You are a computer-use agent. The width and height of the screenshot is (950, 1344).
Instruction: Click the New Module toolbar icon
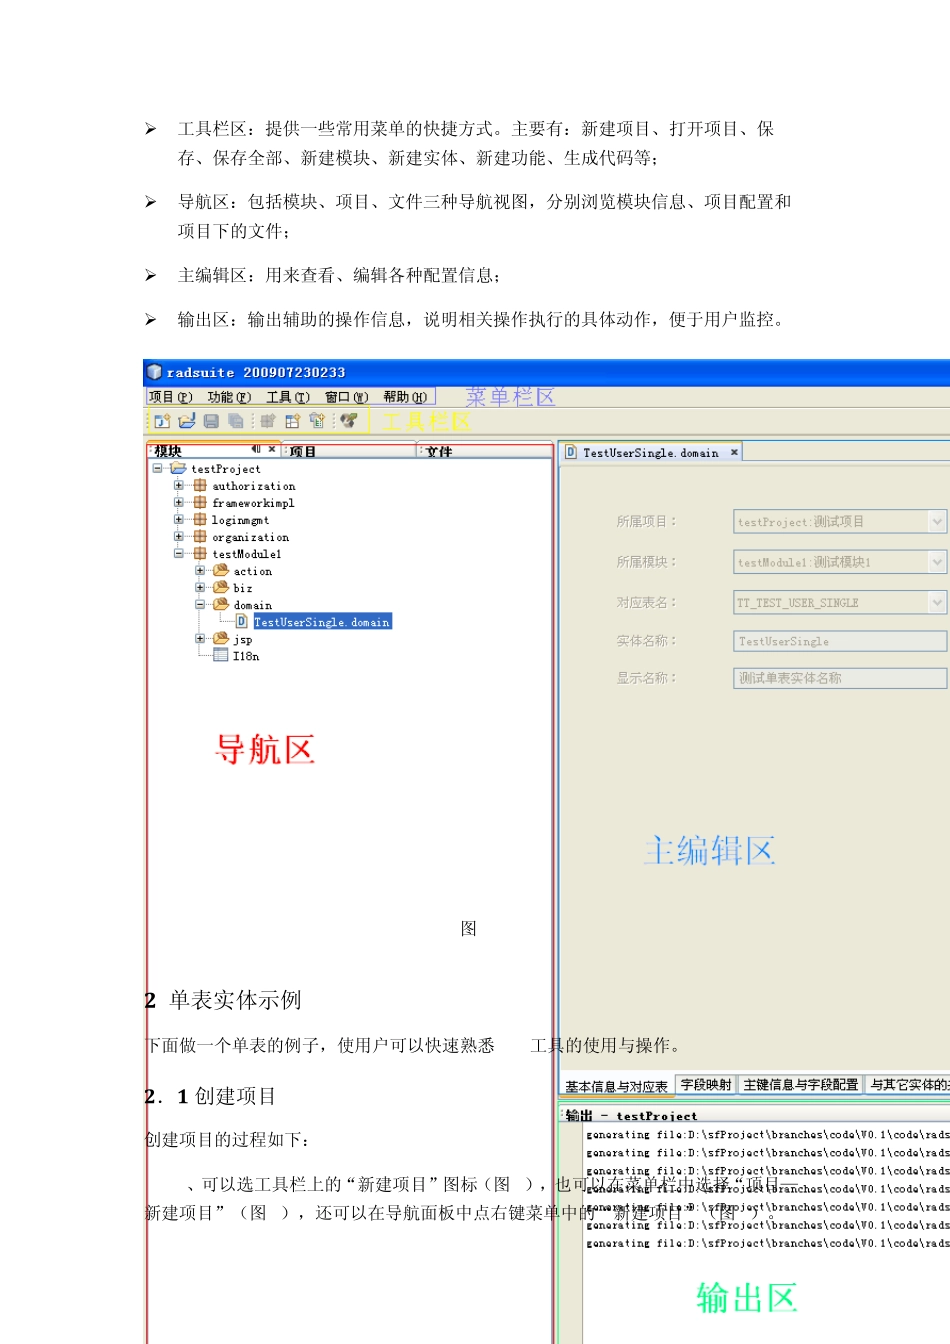[268, 421]
